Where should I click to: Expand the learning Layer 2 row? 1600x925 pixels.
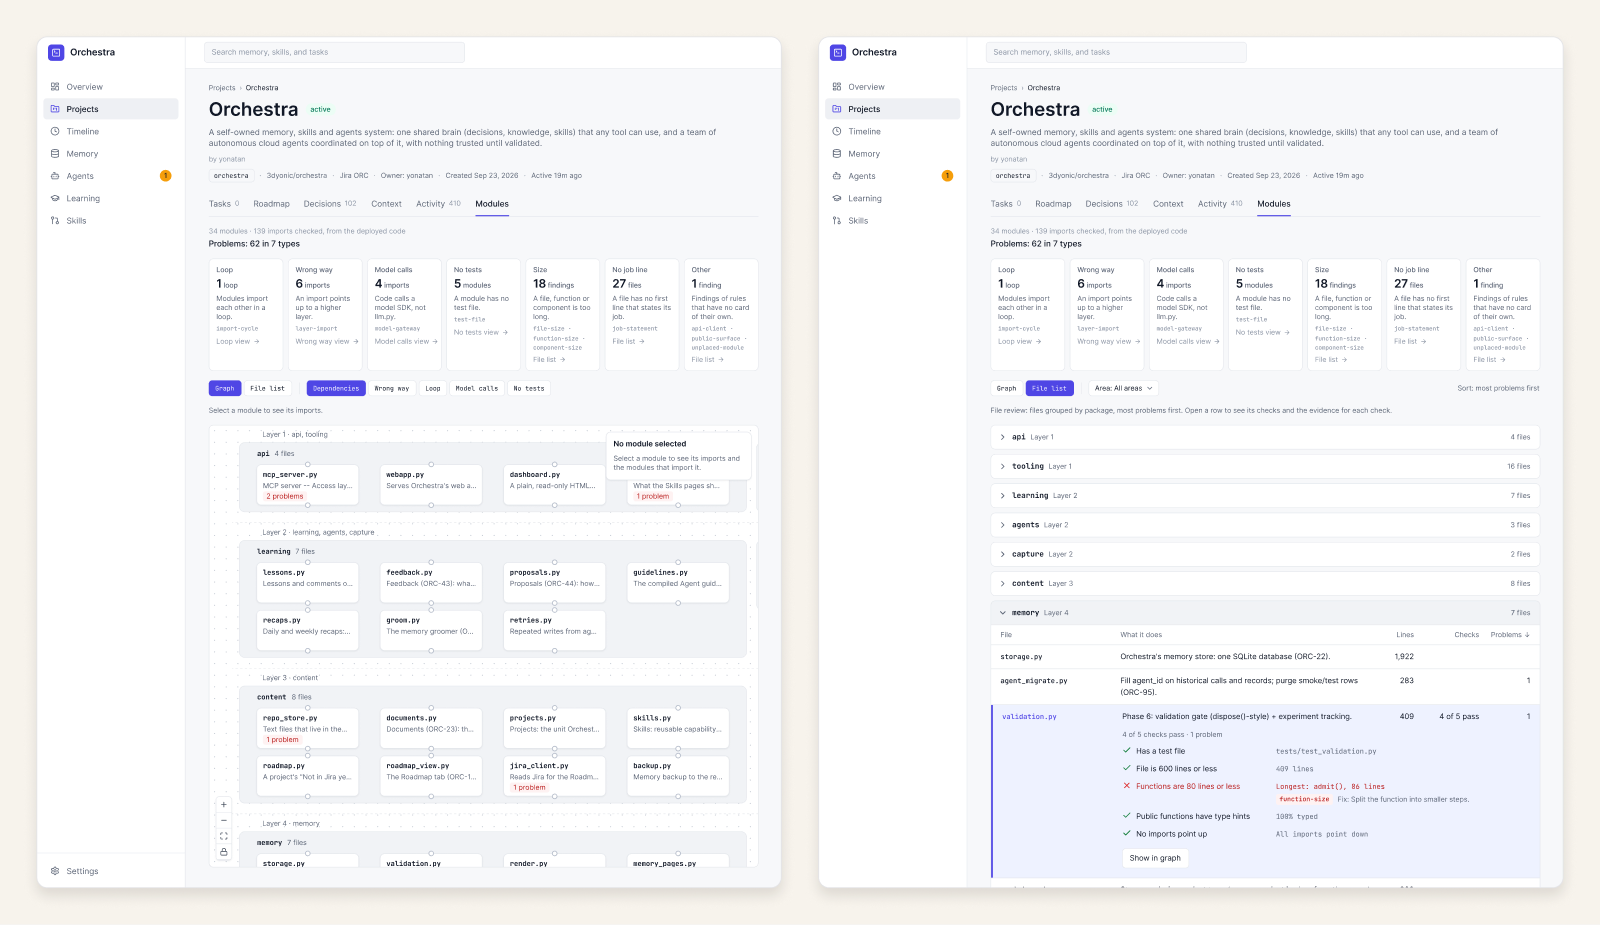pyautogui.click(x=1265, y=495)
